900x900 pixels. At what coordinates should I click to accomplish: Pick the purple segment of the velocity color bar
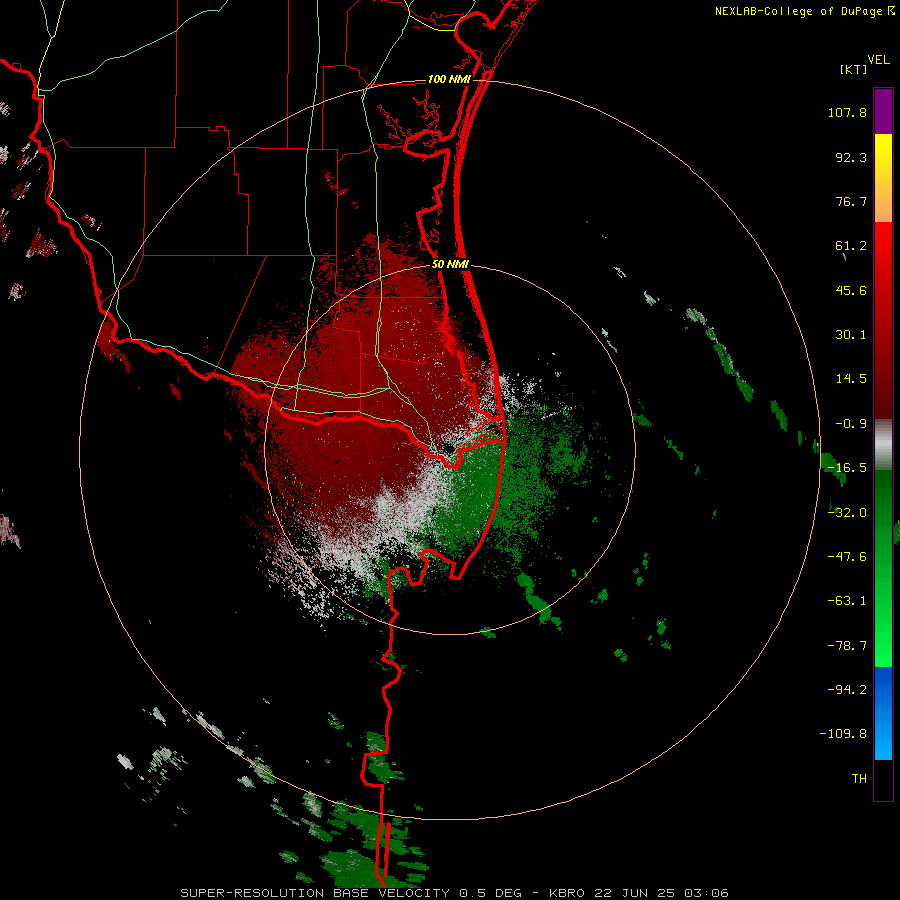(x=883, y=112)
